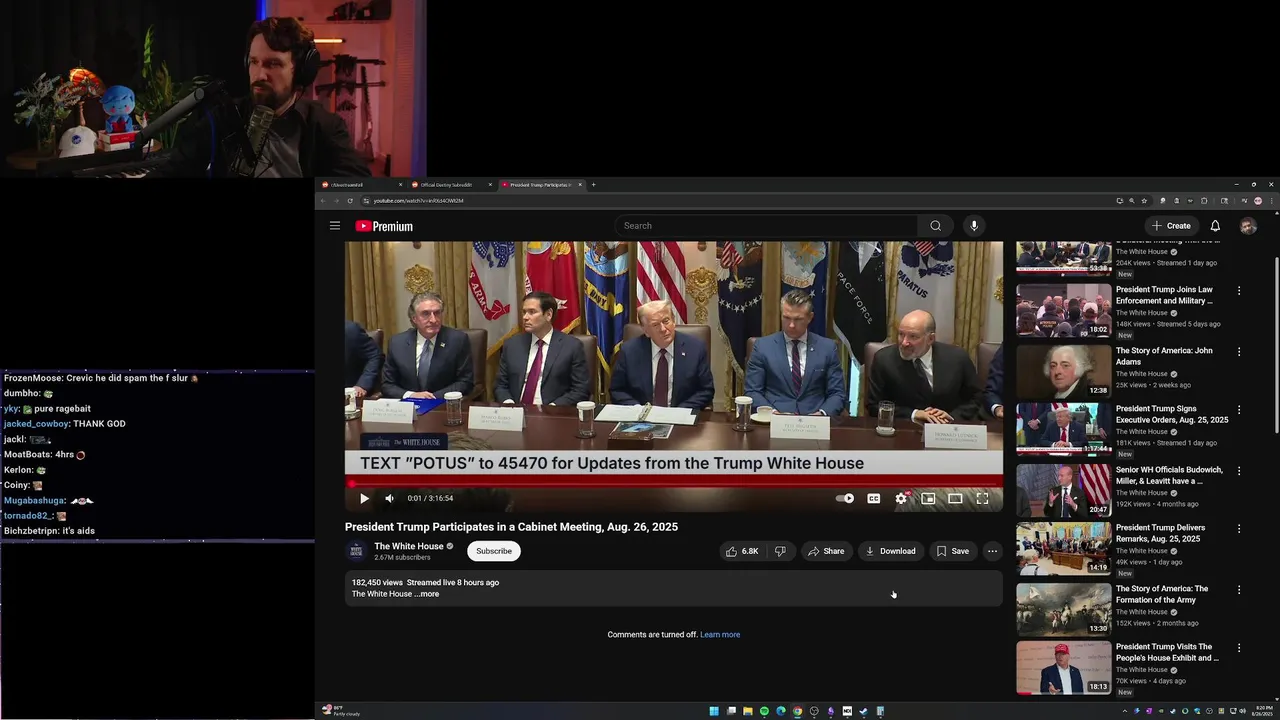The height and width of the screenshot is (720, 1280).
Task: Open YouTube notifications bell
Action: click(1215, 226)
